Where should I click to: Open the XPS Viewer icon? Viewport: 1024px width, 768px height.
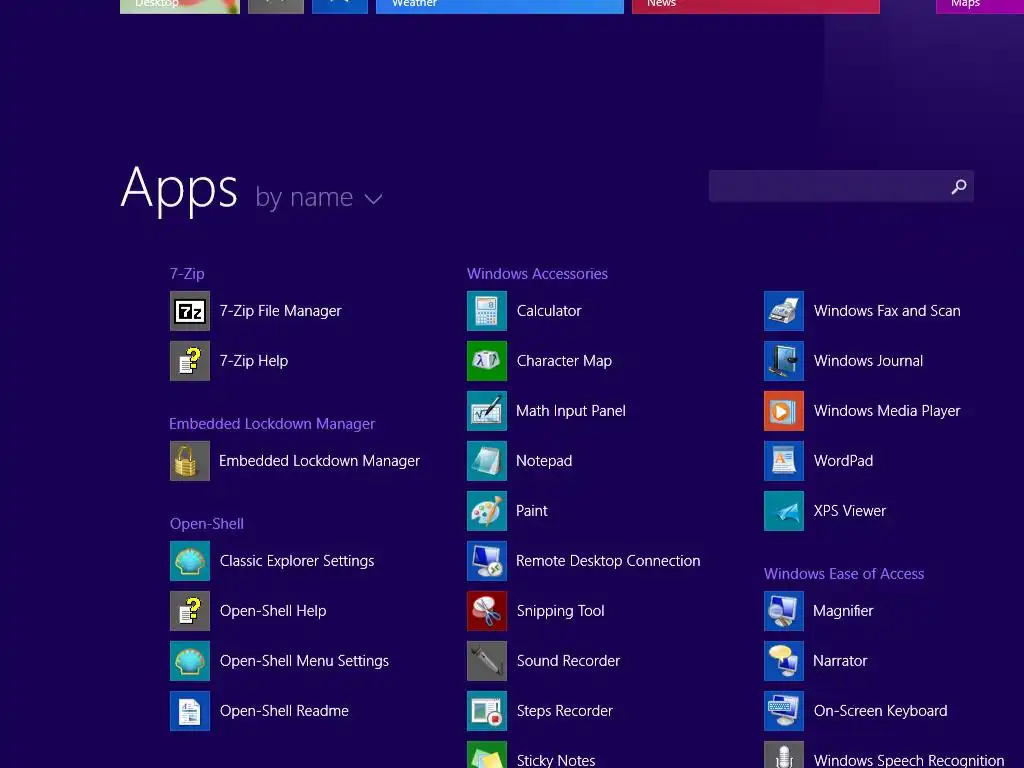tap(784, 511)
